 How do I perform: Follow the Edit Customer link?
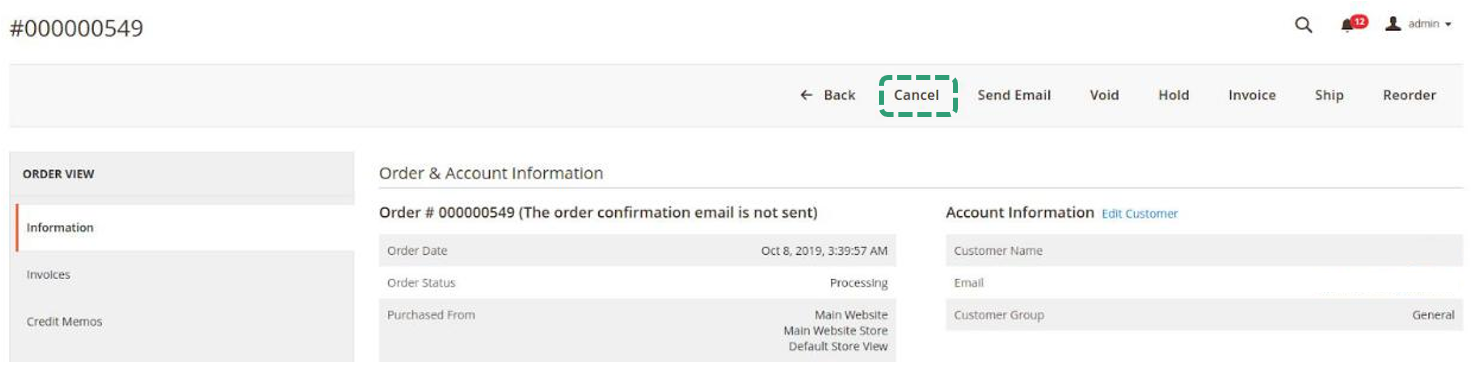[1140, 214]
